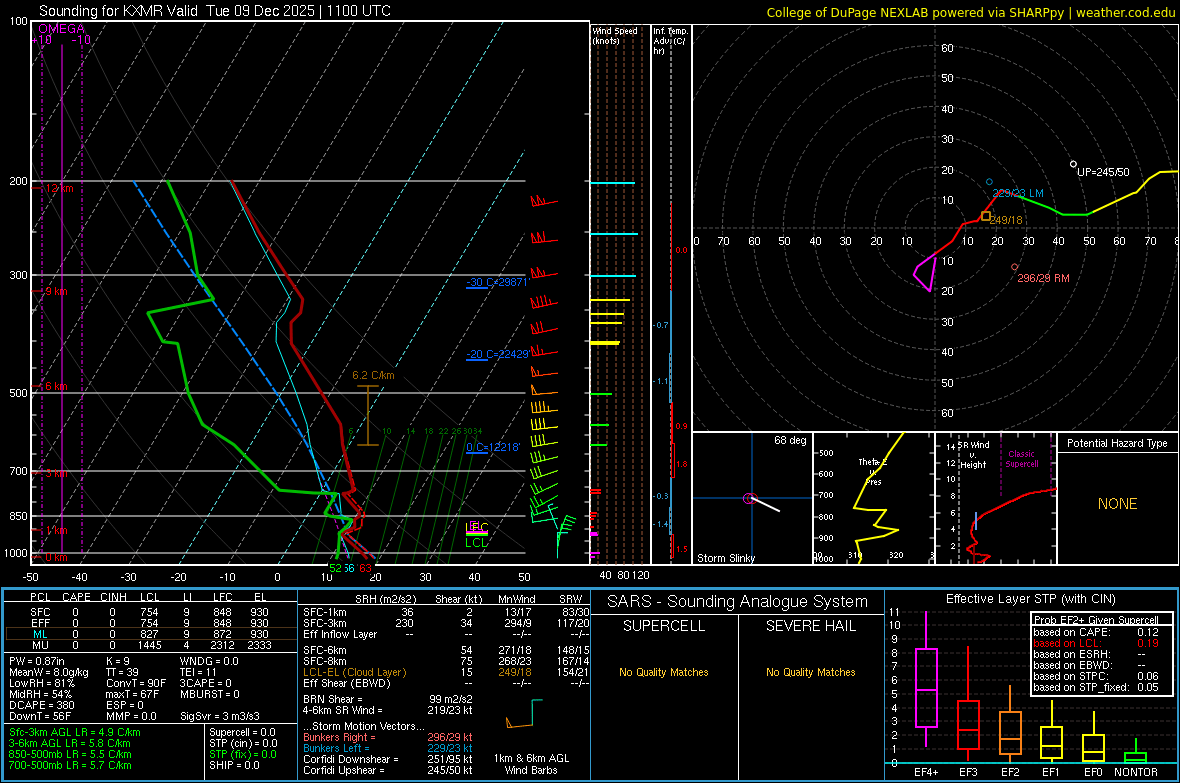Image resolution: width=1180 pixels, height=783 pixels.
Task: Click the Theta-E v. Pres inset label
Action: [873, 471]
